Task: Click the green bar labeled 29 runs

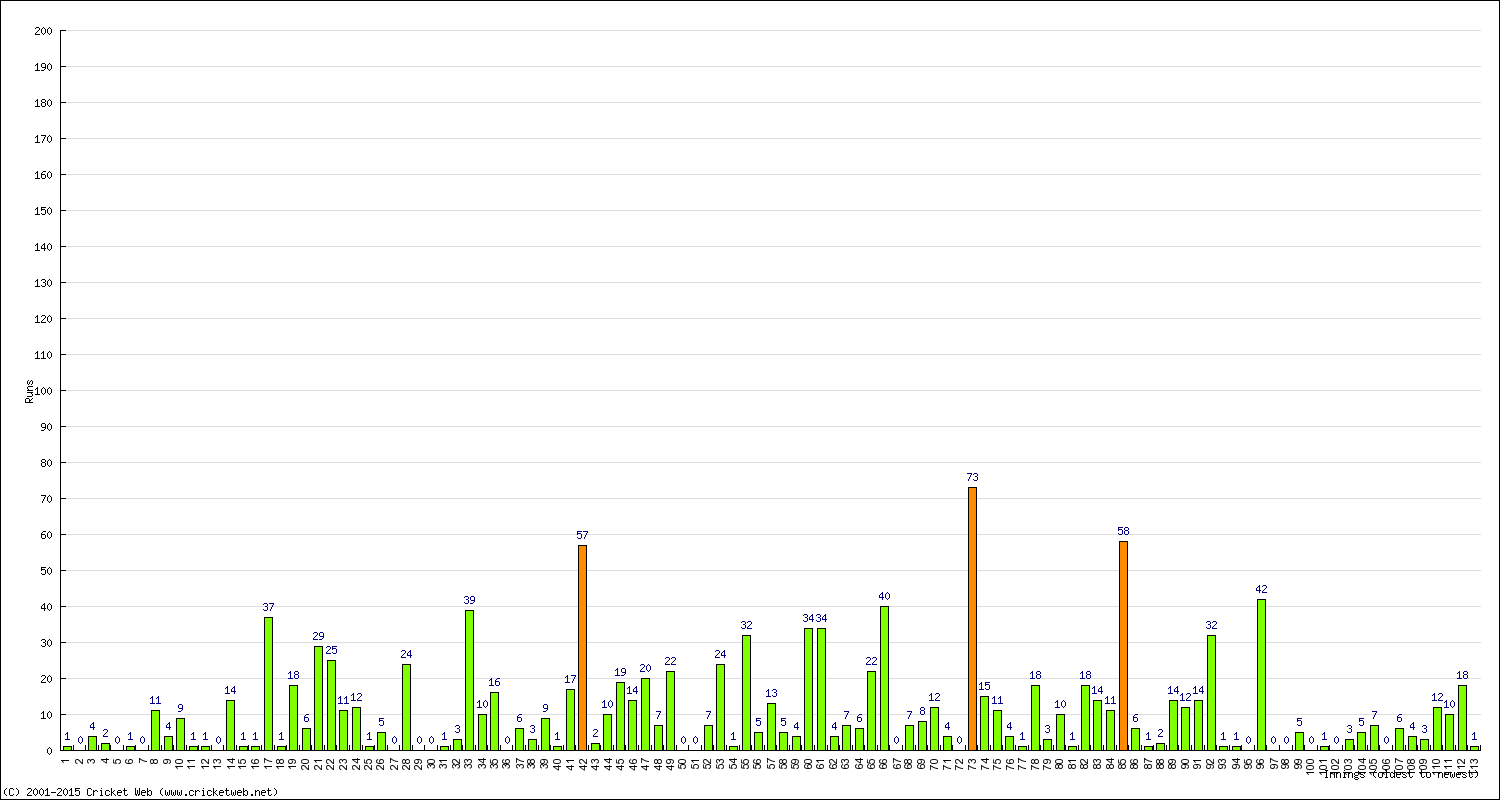Action: 318,698
